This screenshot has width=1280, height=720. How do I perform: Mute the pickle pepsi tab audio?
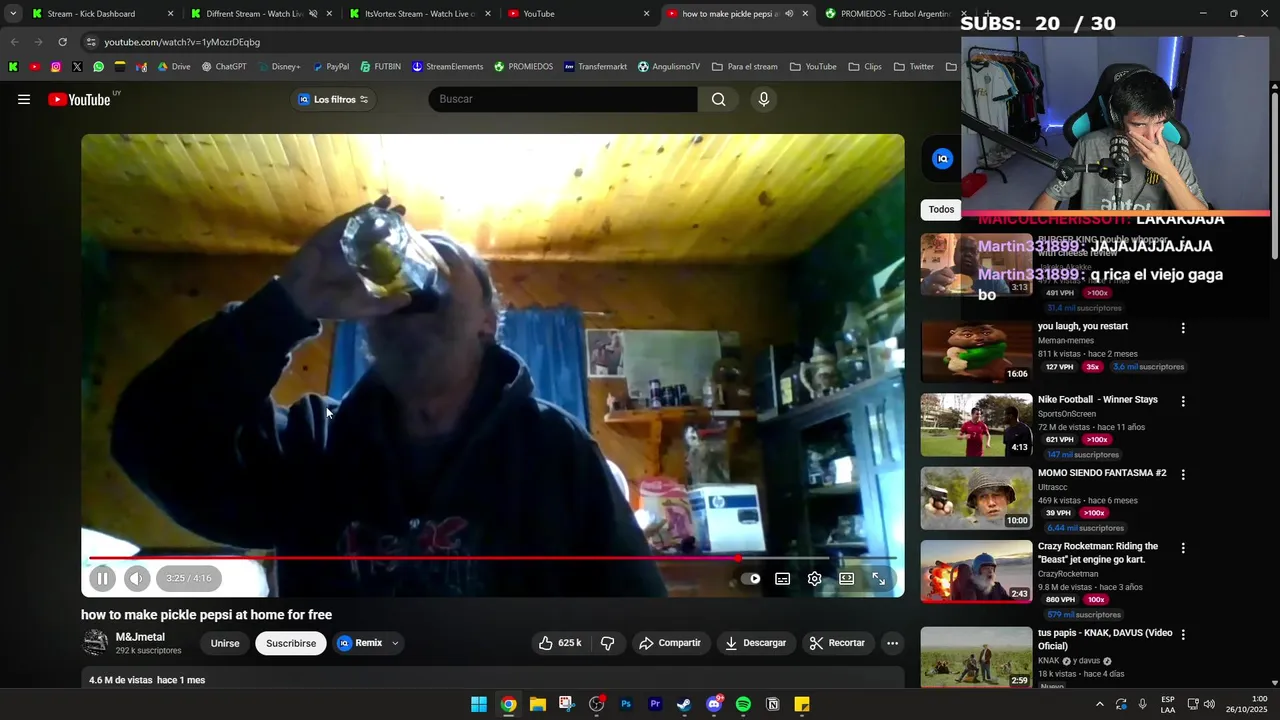[x=789, y=14]
